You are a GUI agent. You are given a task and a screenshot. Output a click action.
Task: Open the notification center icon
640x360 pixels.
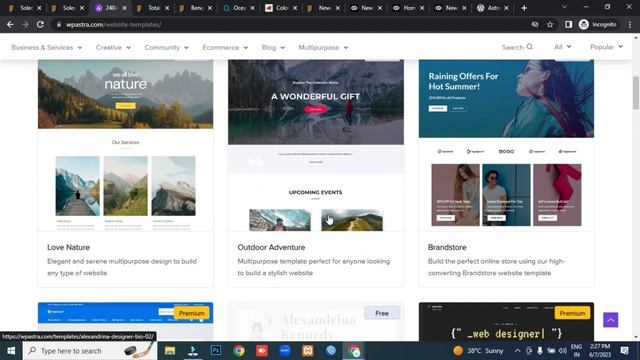point(624,351)
